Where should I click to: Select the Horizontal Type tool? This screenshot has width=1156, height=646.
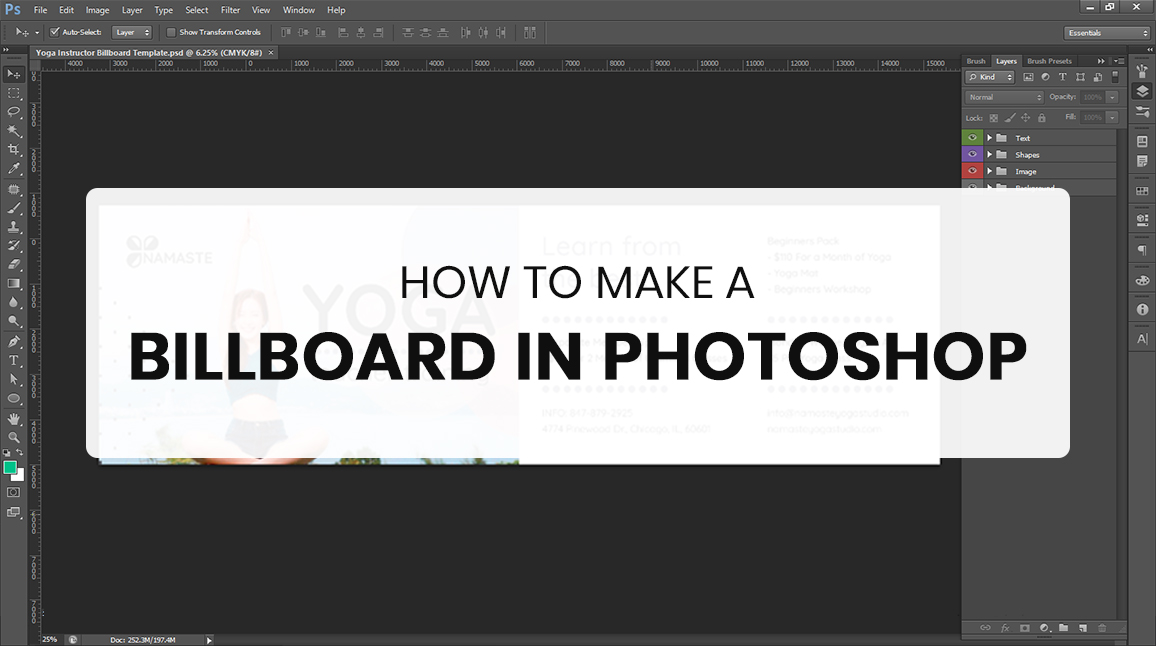point(14,361)
